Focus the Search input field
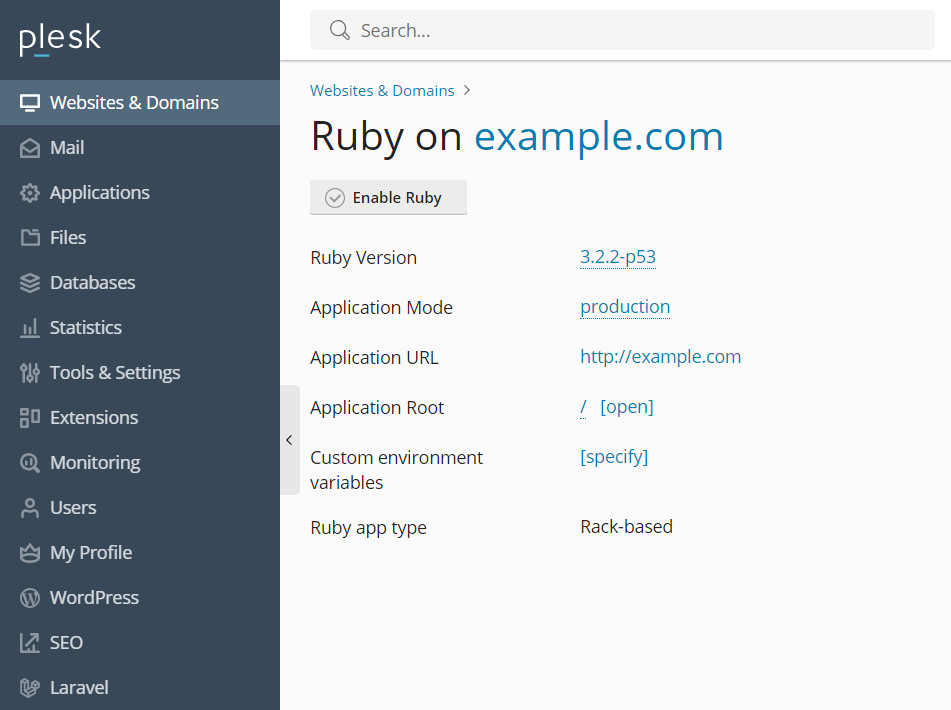Viewport: 951px width, 710px height. 622,30
